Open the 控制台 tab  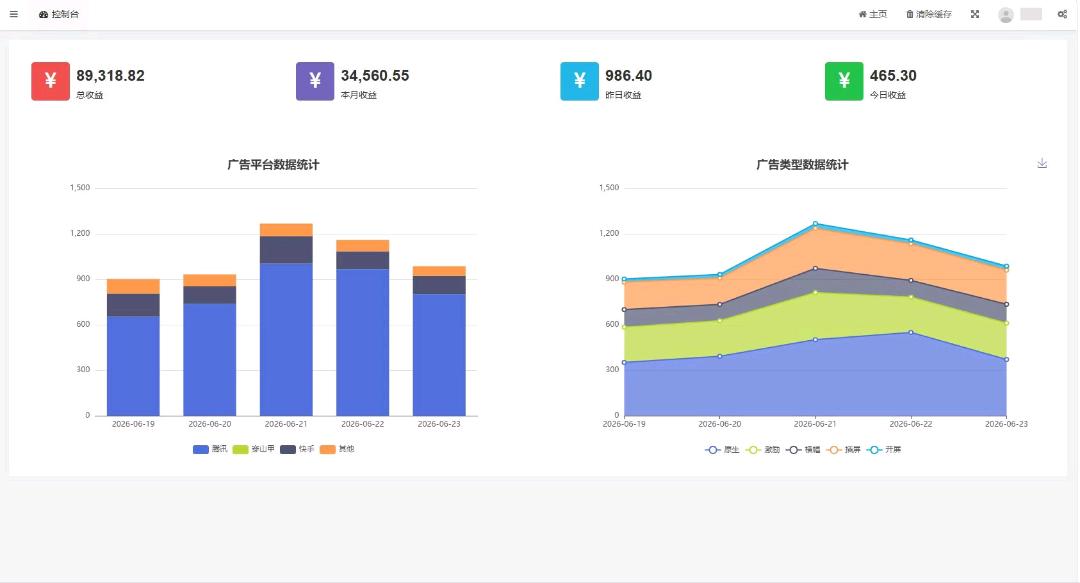[59, 14]
